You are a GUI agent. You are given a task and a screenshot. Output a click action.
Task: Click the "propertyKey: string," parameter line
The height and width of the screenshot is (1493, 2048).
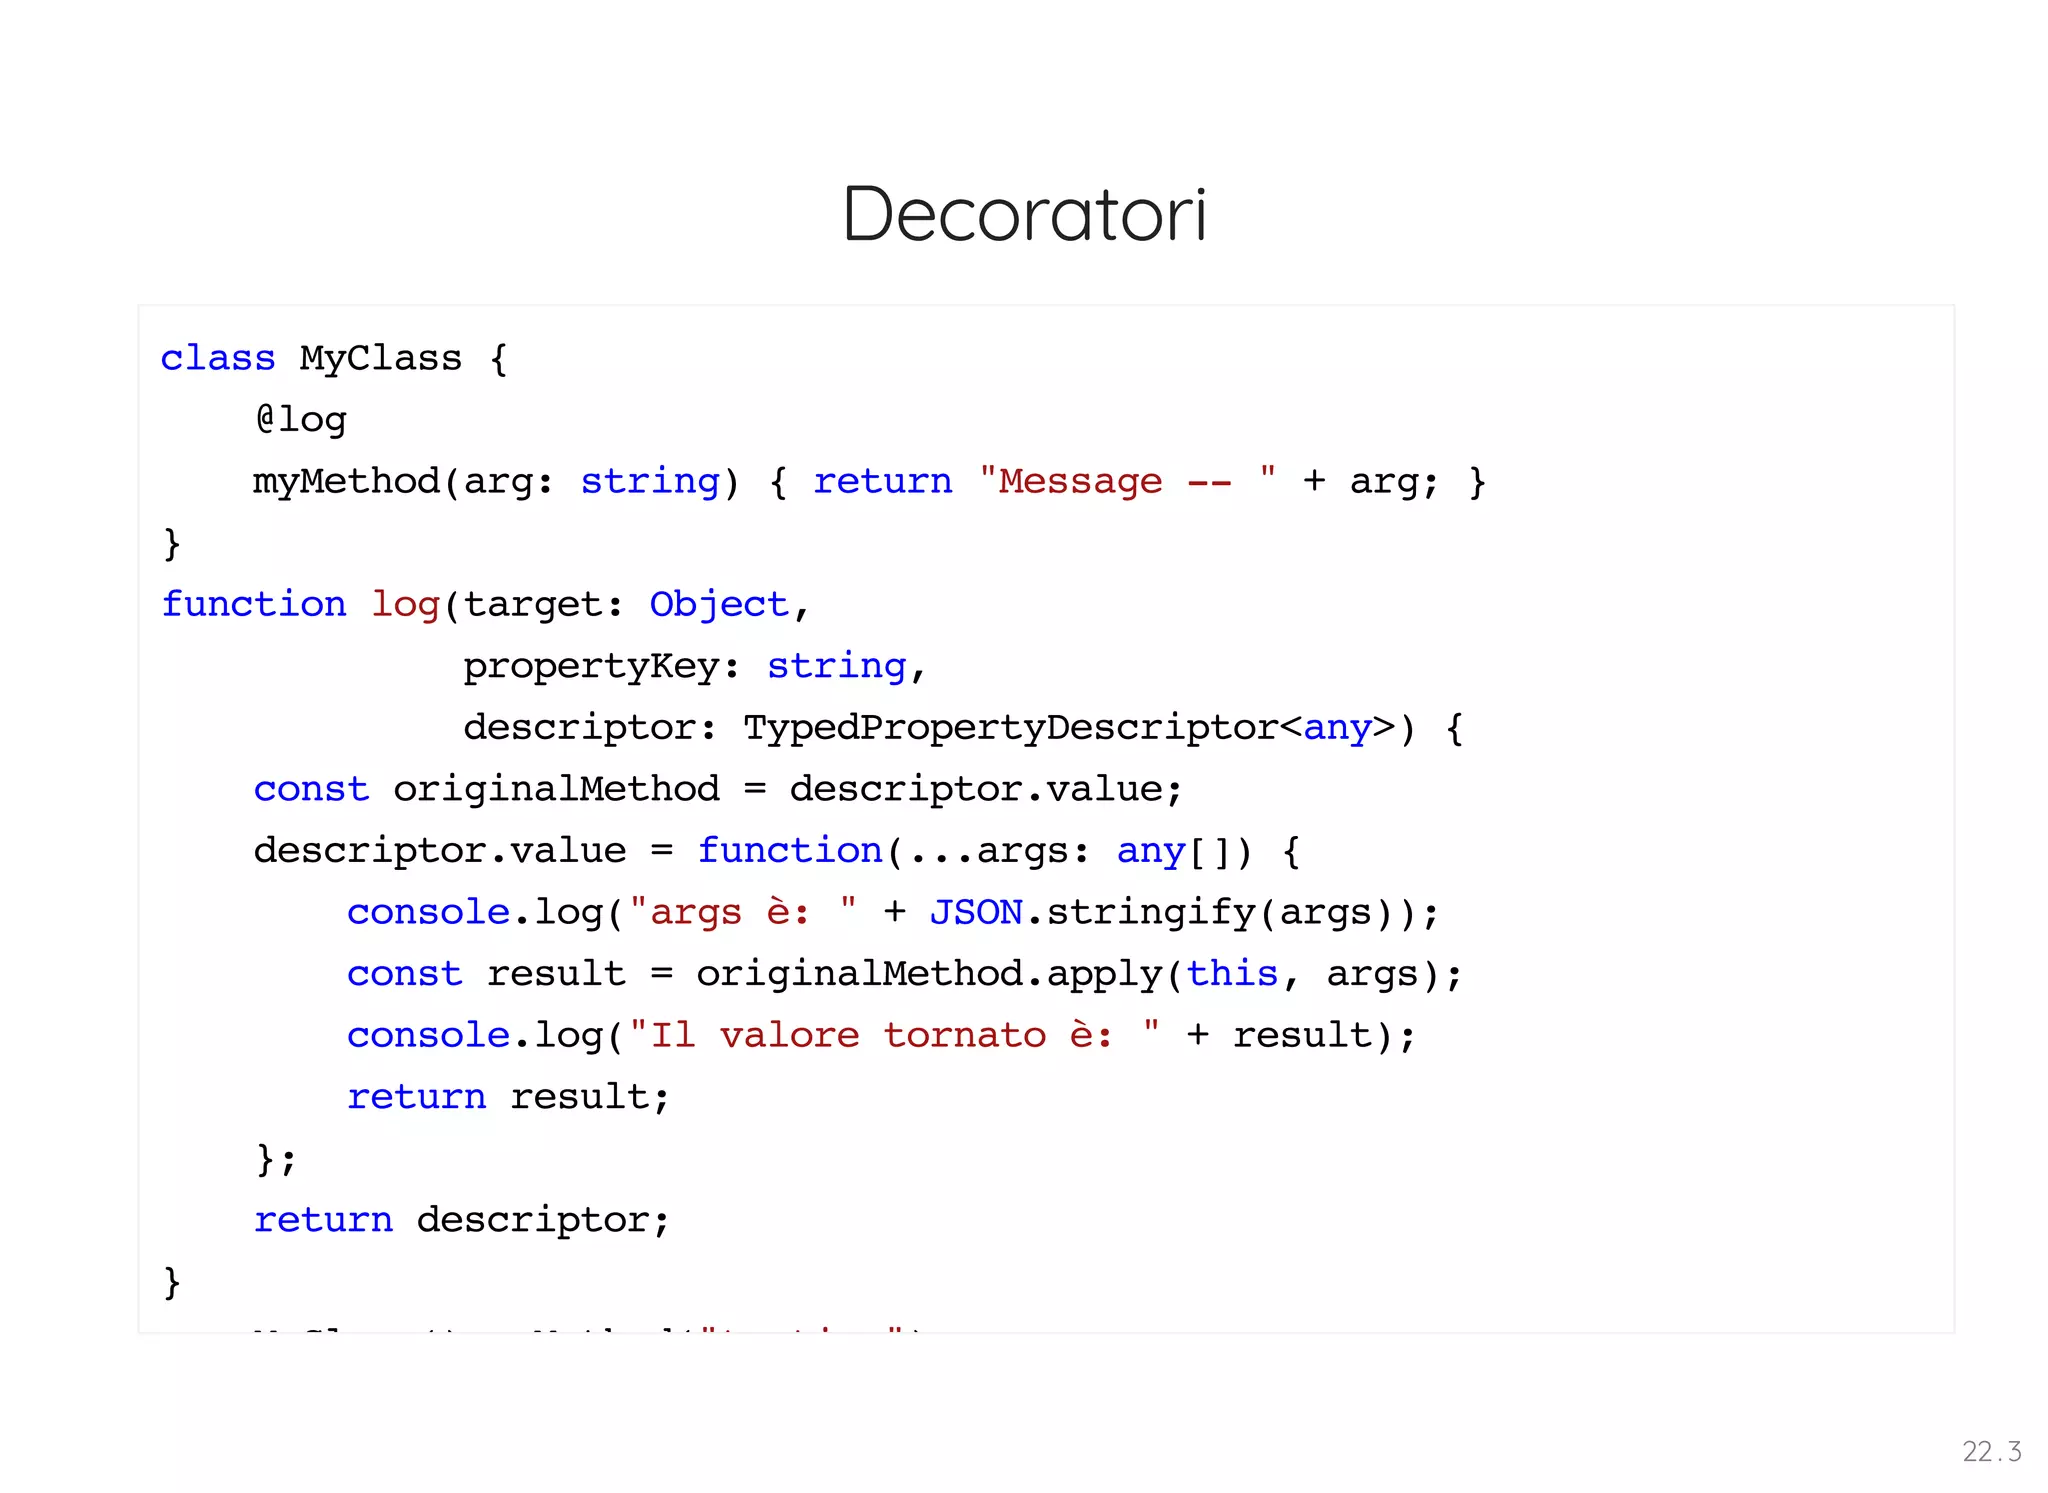click(695, 666)
